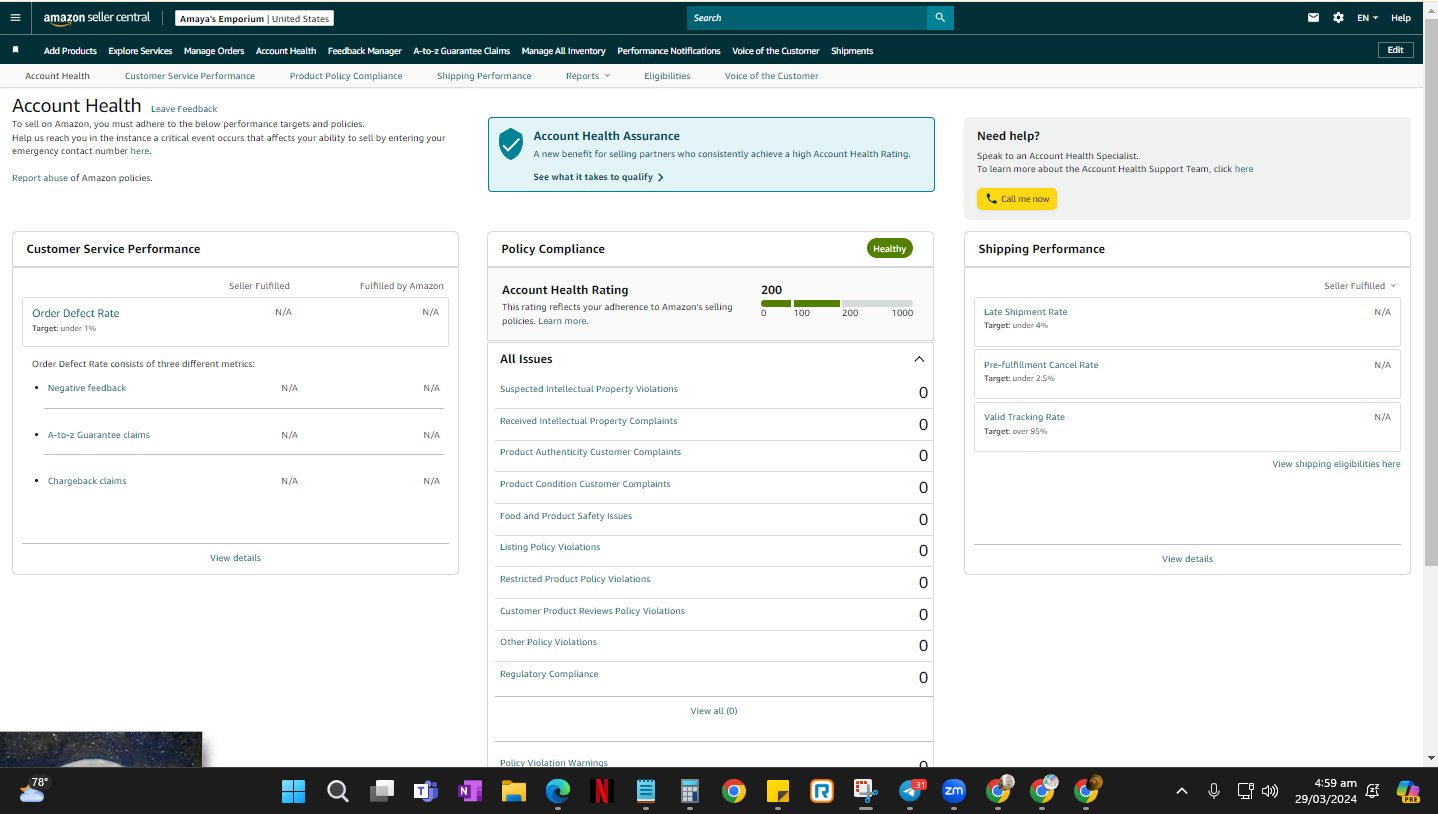Go to Product Policy Compliance tab
The height and width of the screenshot is (814, 1438).
pos(346,76)
